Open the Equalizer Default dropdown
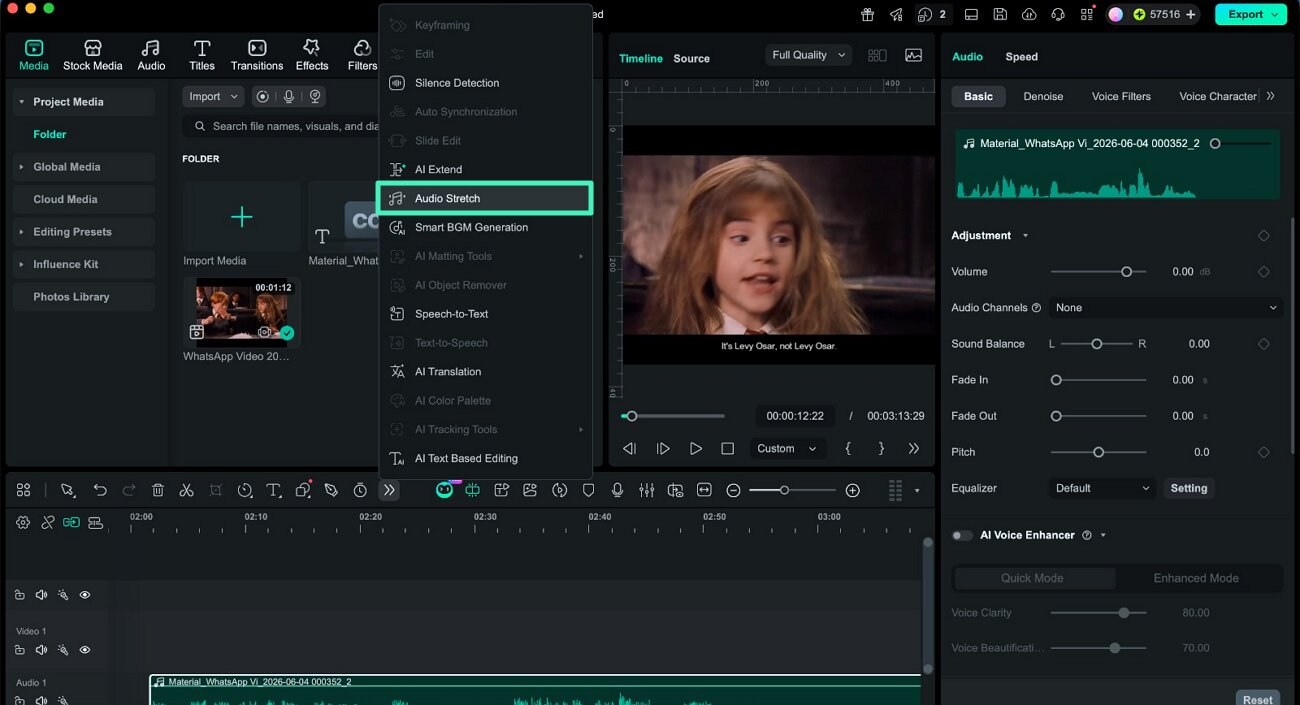Screen dimensions: 1300x705 [x=1103, y=488]
